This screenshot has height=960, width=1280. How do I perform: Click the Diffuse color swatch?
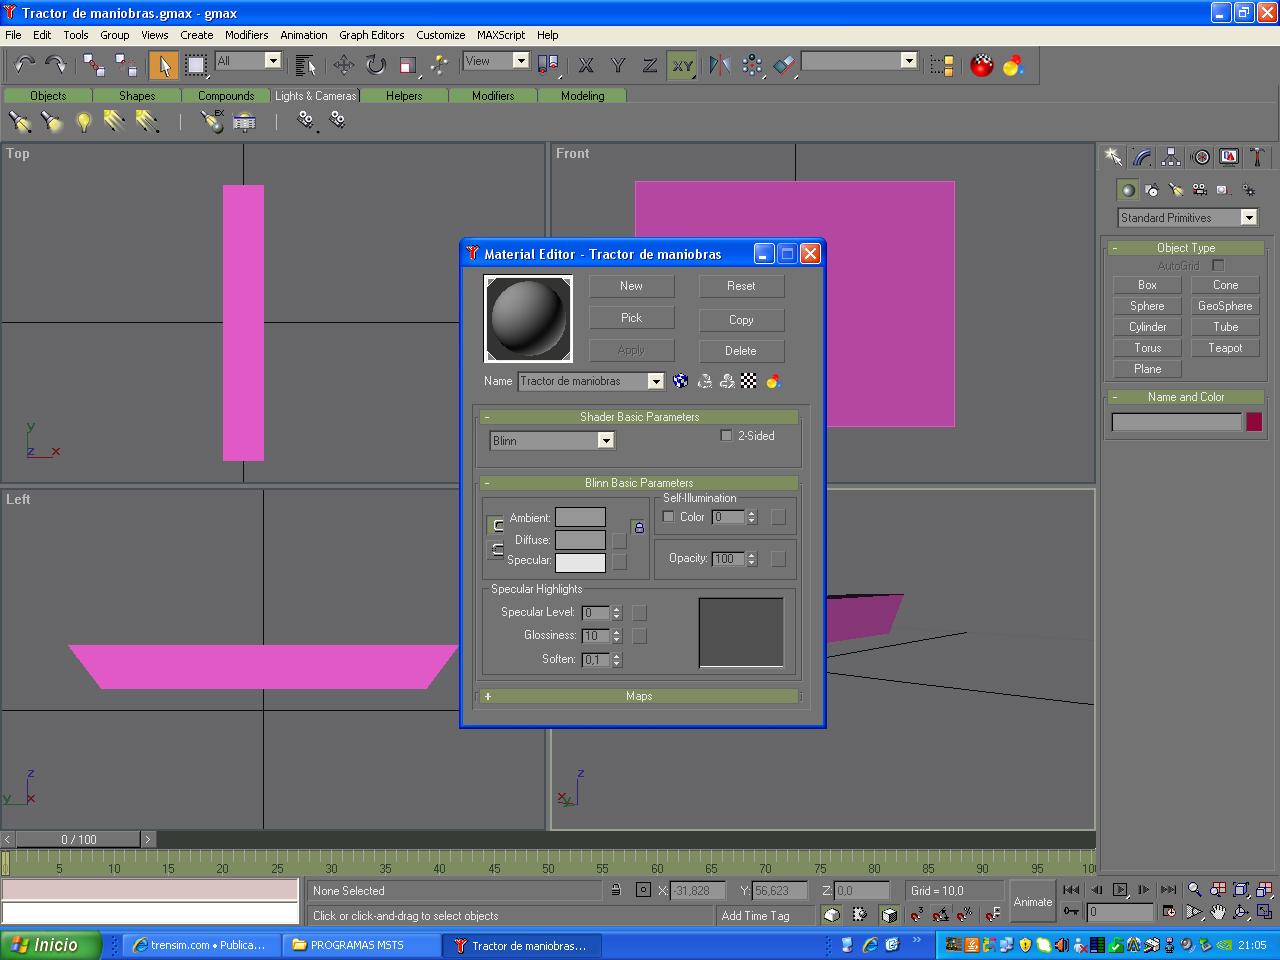click(x=580, y=540)
